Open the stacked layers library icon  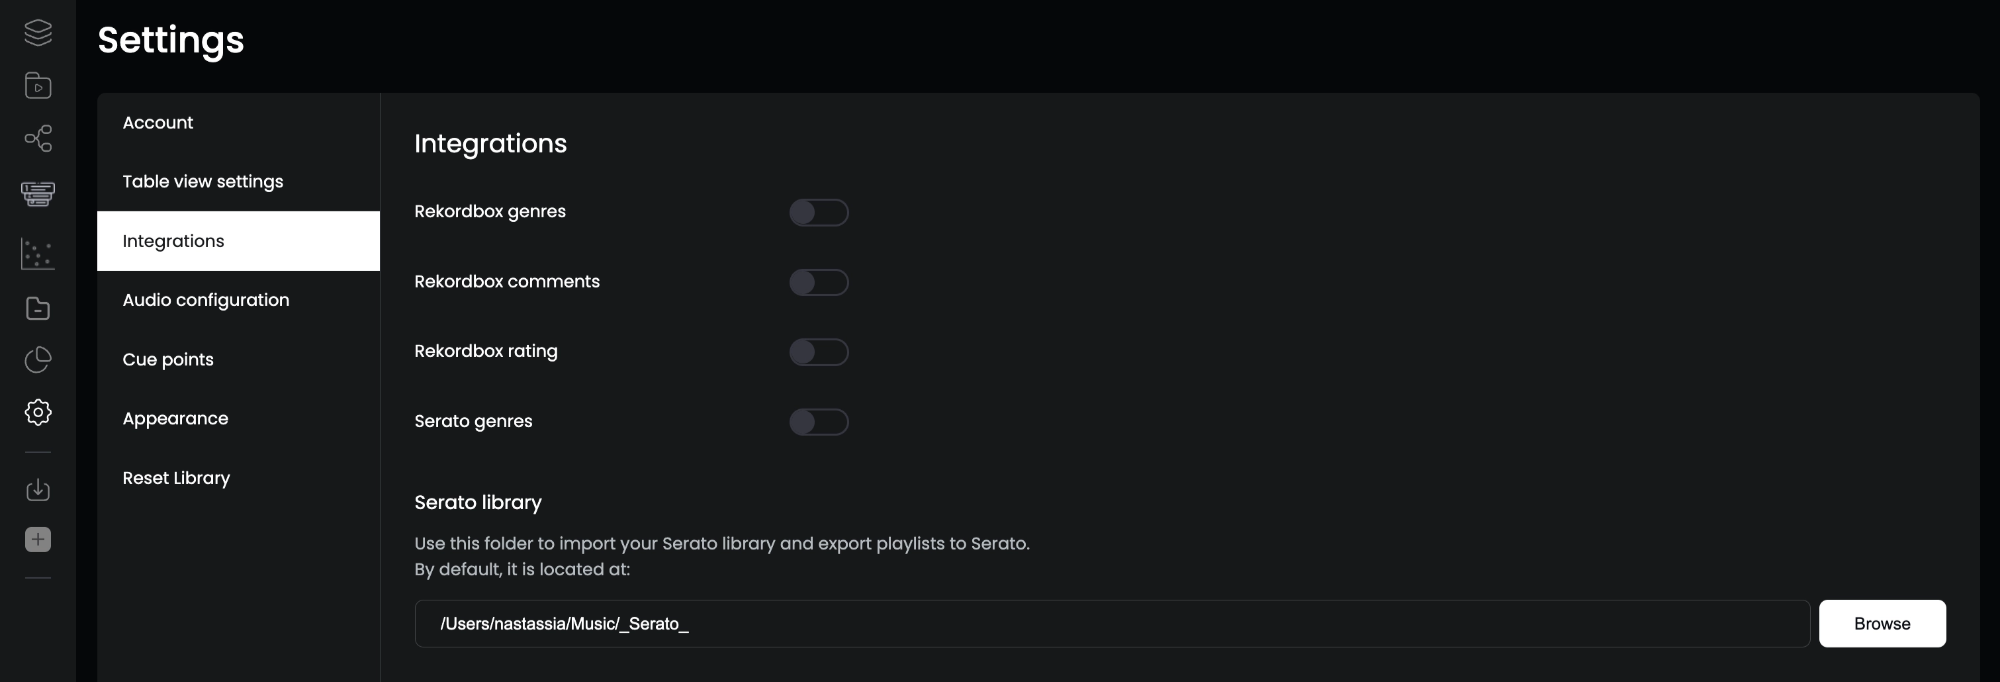[x=38, y=33]
